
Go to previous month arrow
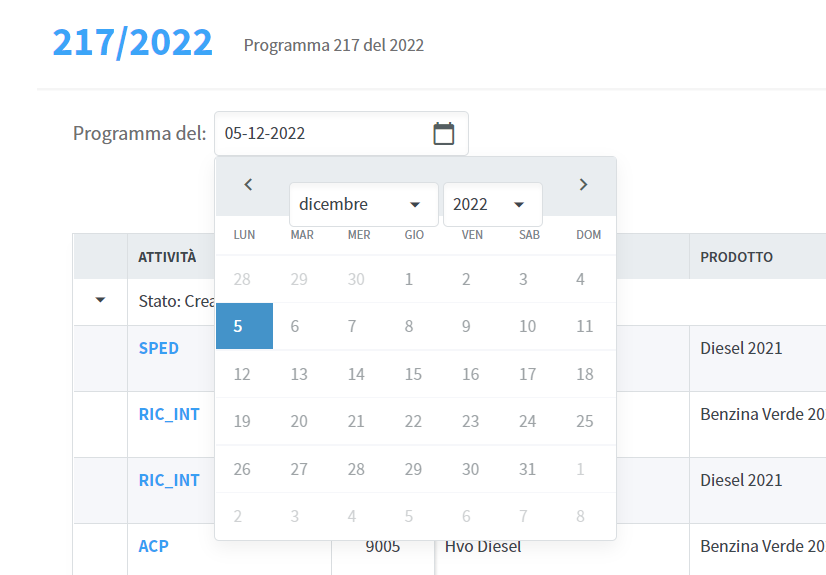249,184
